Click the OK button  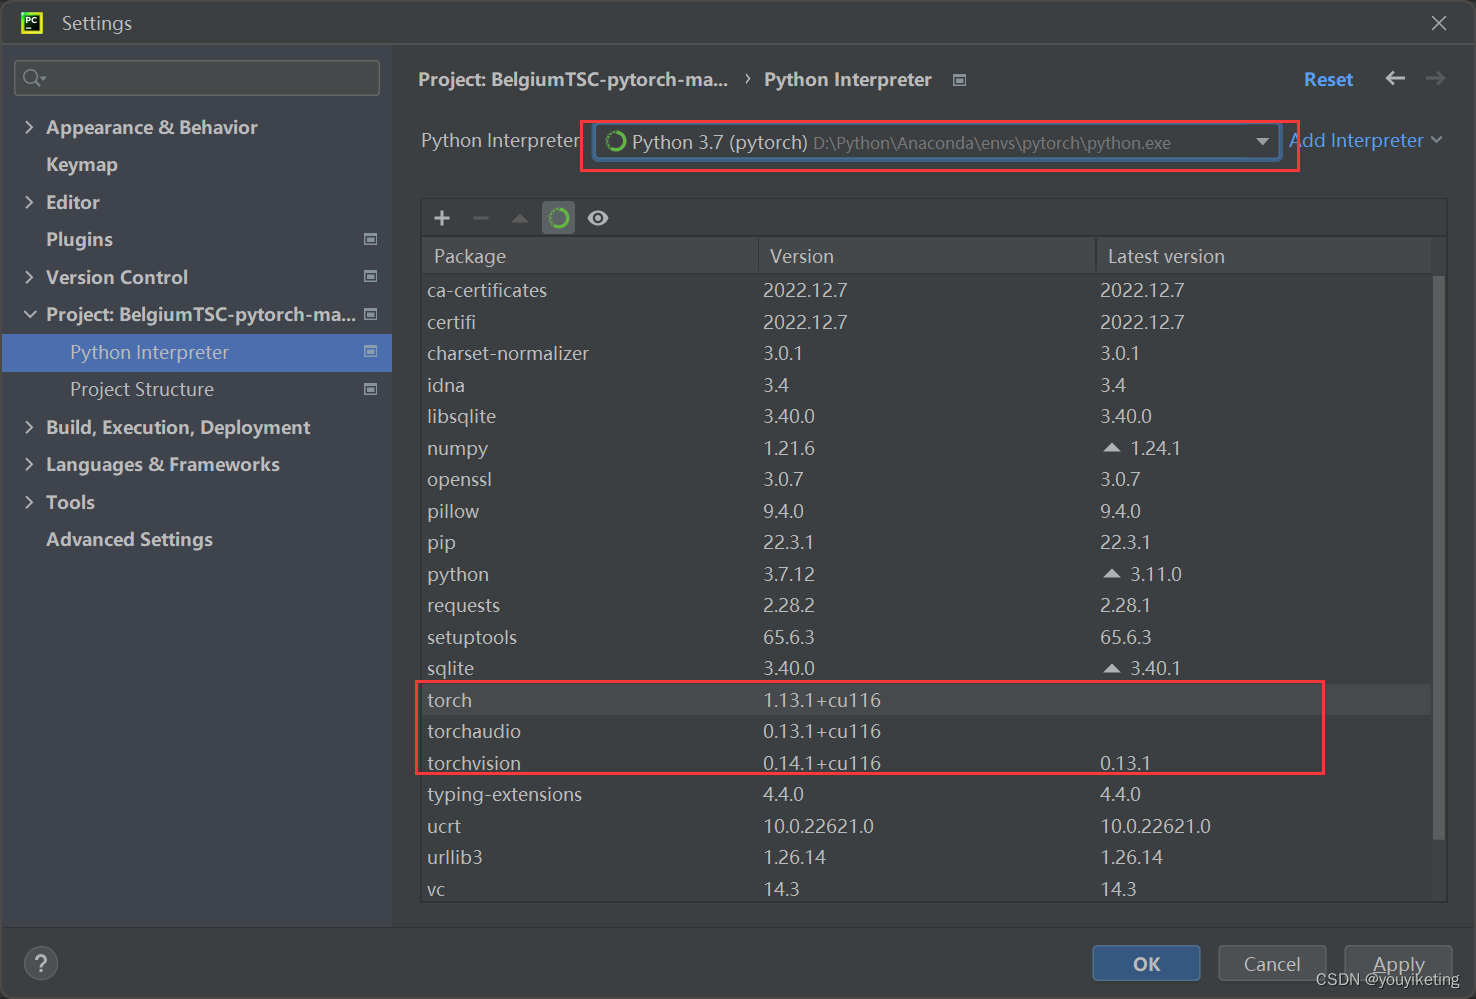(1146, 963)
